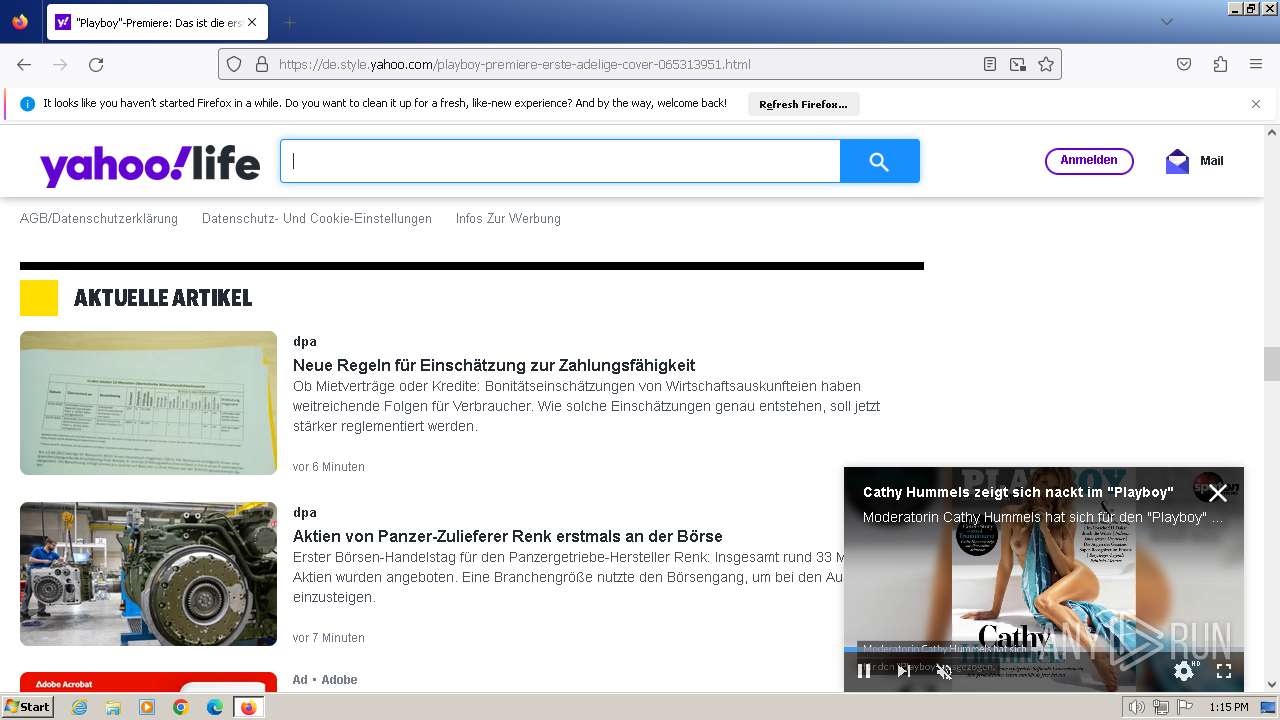The height and width of the screenshot is (720, 1280).
Task: Expand the list all tabs chevron
Action: click(x=1166, y=22)
